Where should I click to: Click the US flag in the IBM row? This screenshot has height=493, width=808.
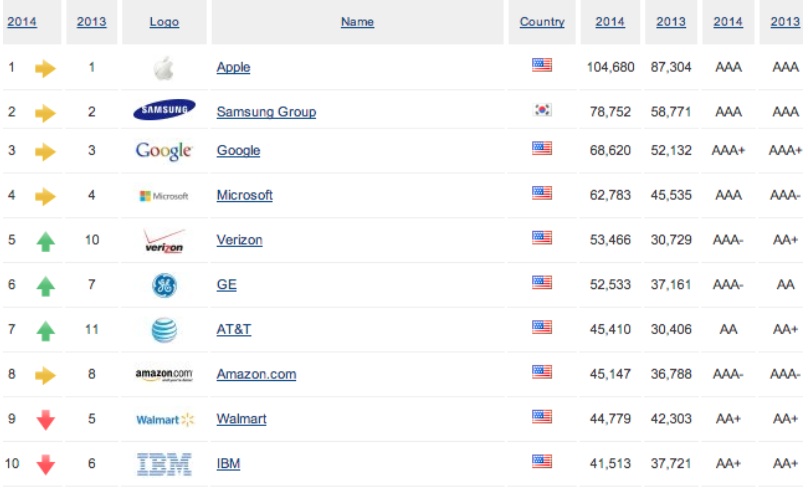[542, 461]
